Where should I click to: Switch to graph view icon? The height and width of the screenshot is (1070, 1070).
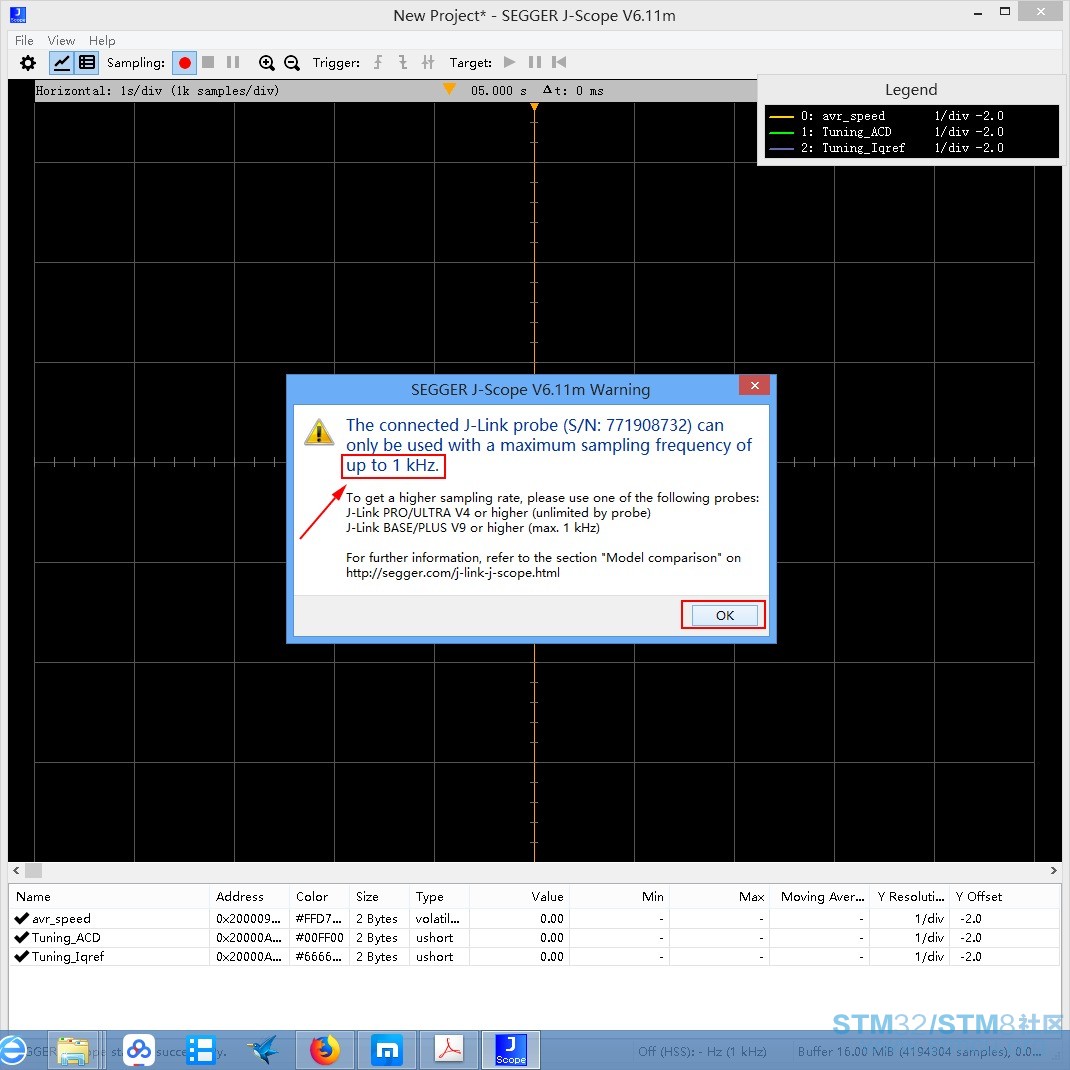point(61,63)
